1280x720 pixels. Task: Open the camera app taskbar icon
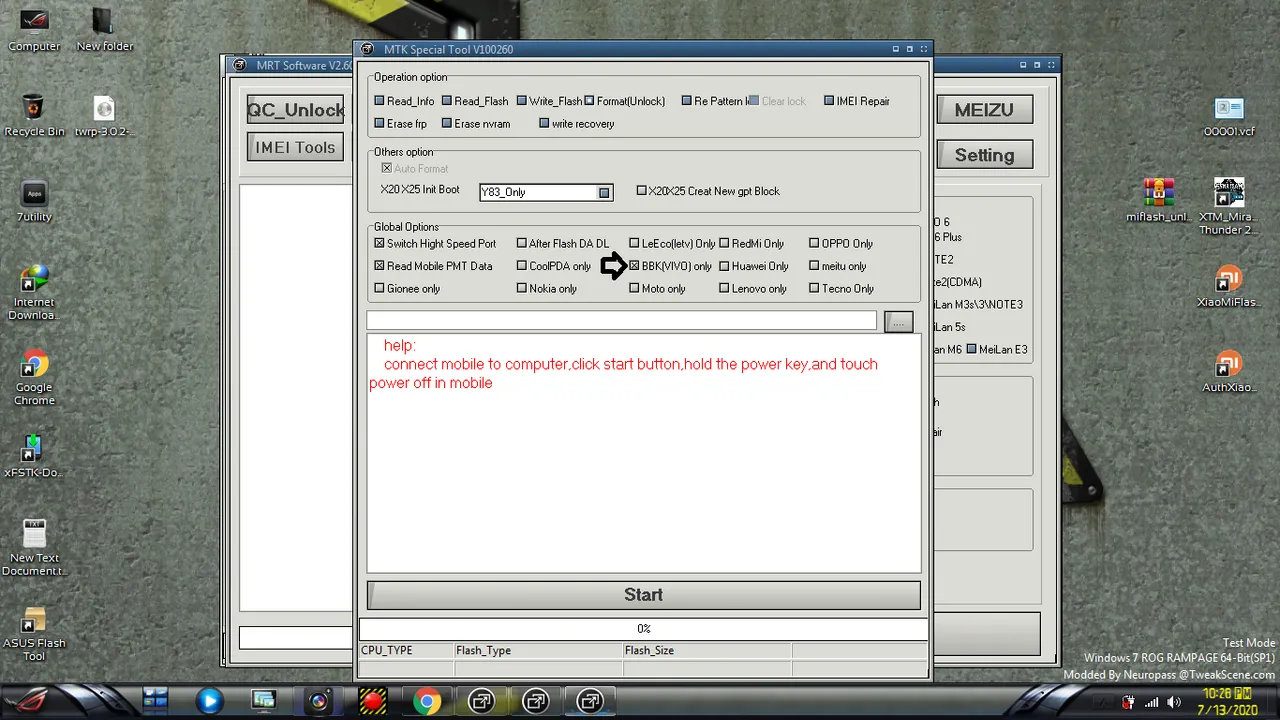click(x=318, y=701)
